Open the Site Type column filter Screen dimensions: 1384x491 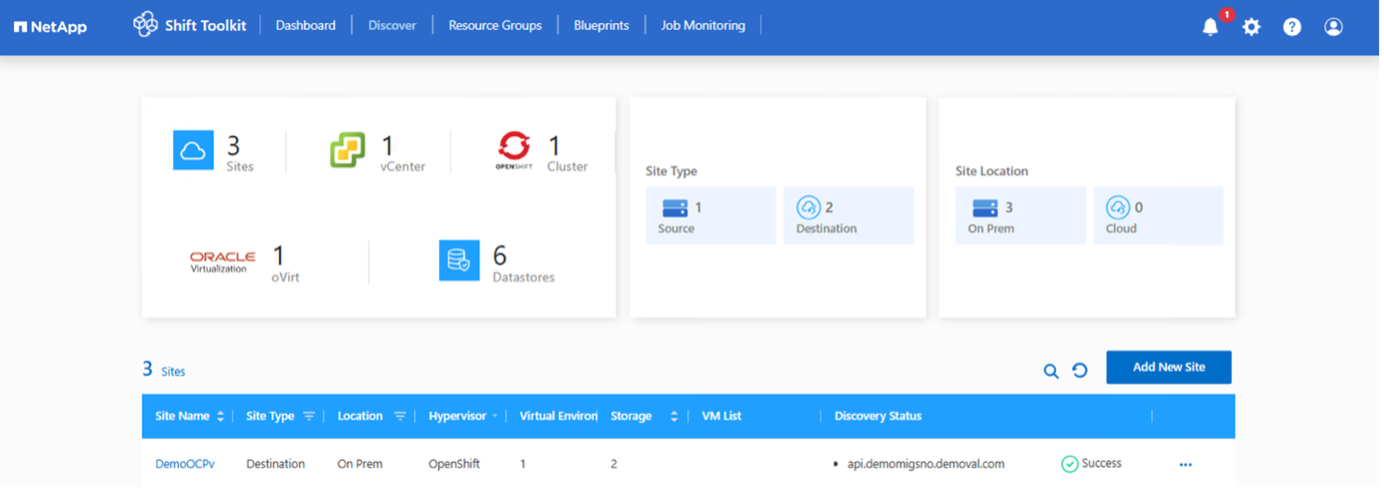[309, 416]
